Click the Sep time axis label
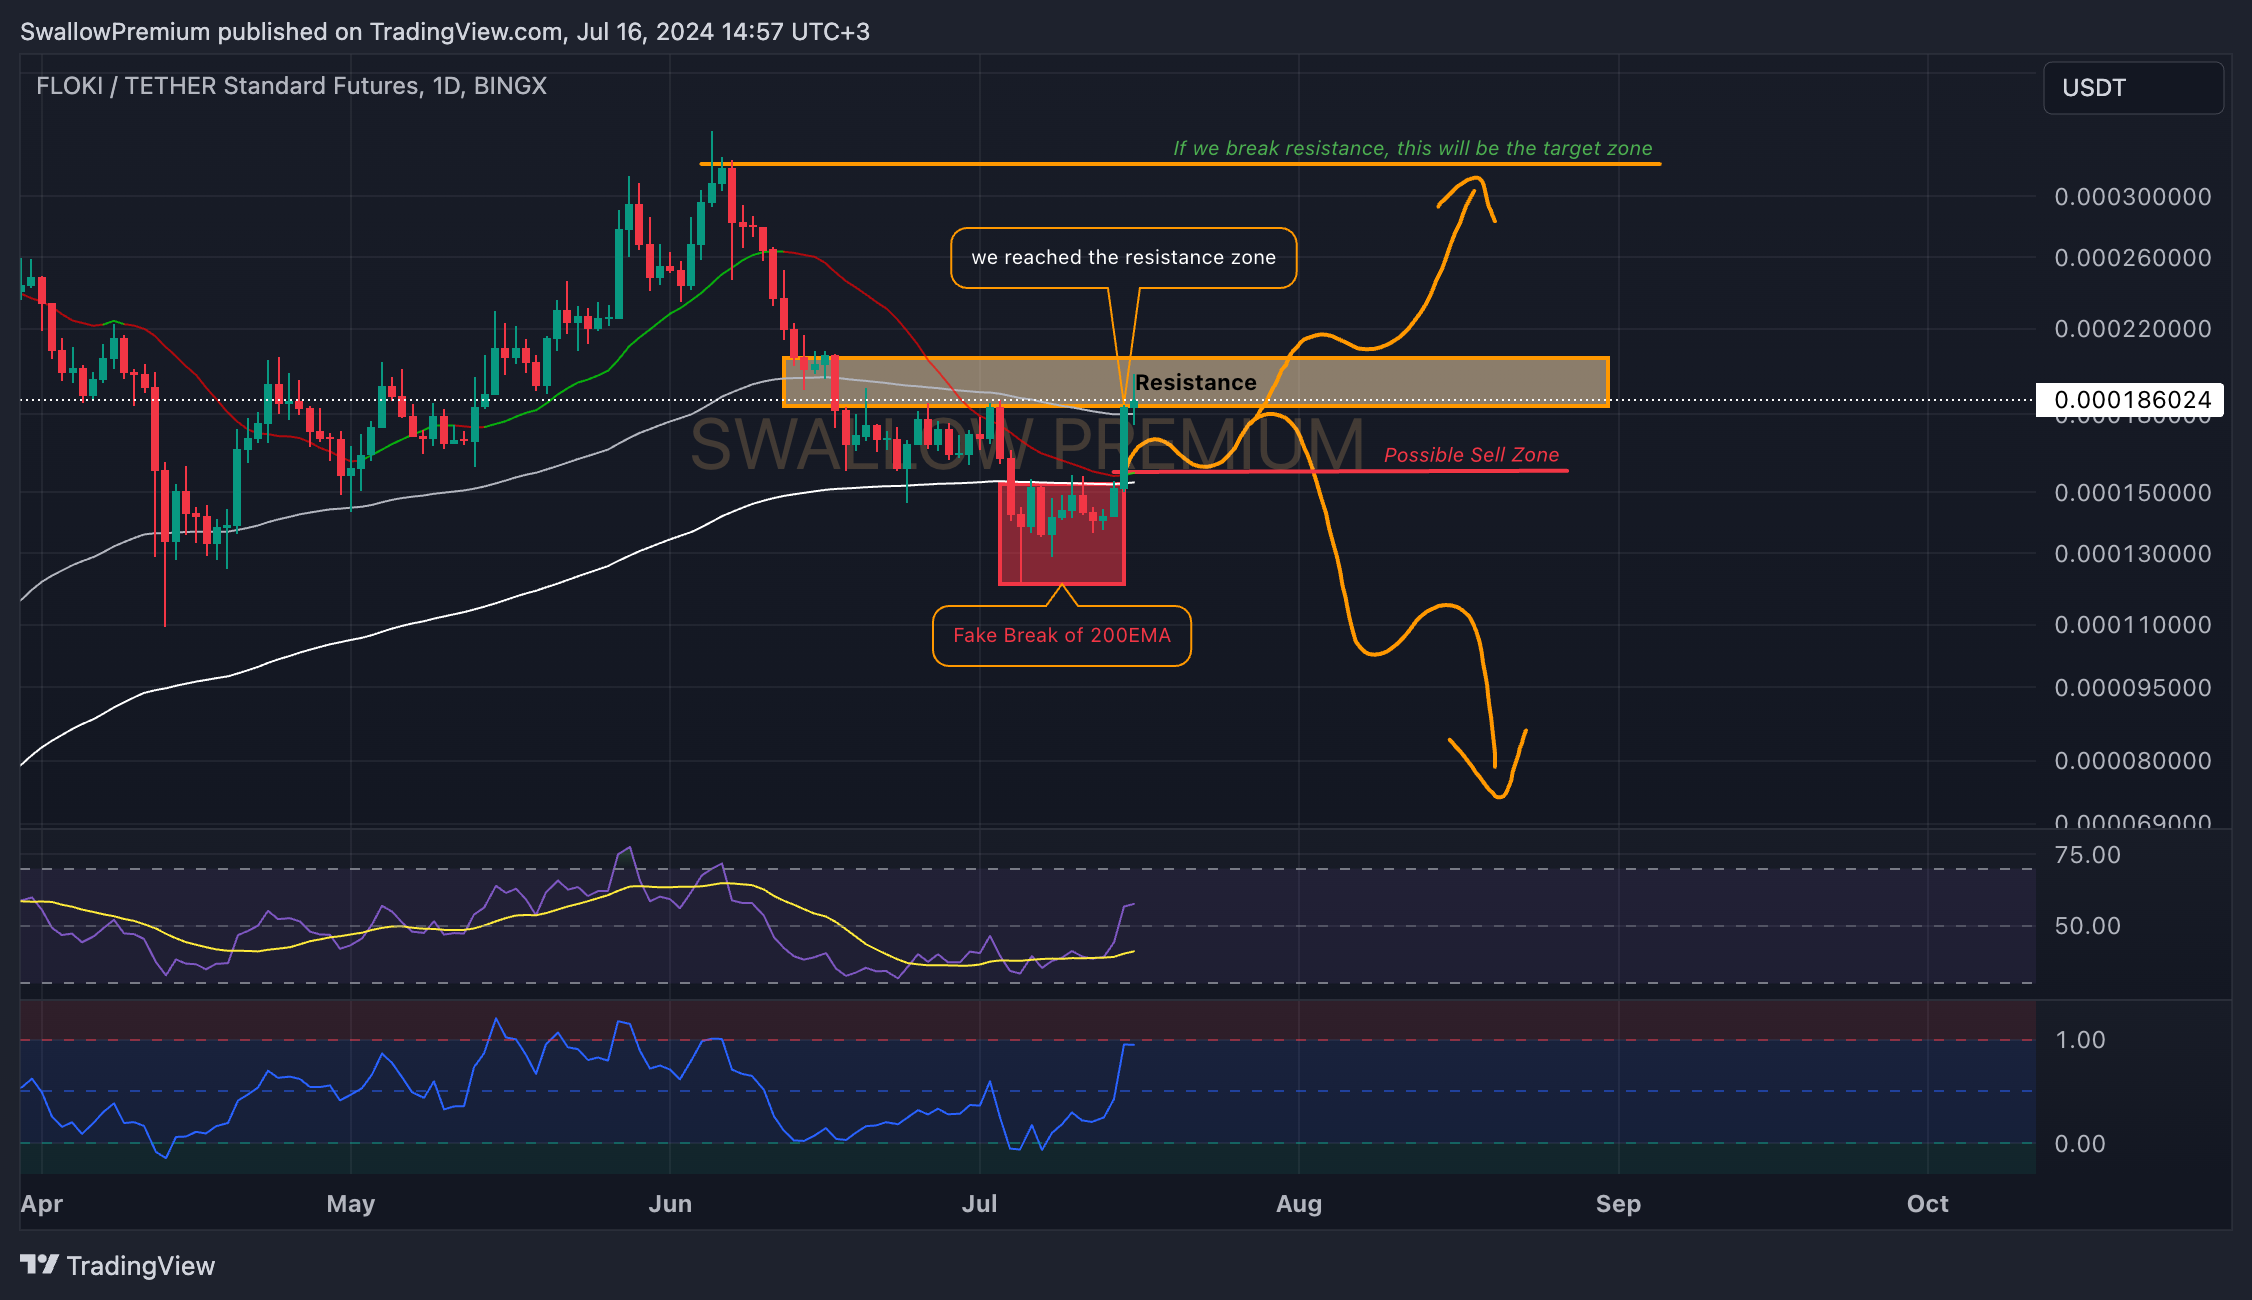 (1618, 1204)
